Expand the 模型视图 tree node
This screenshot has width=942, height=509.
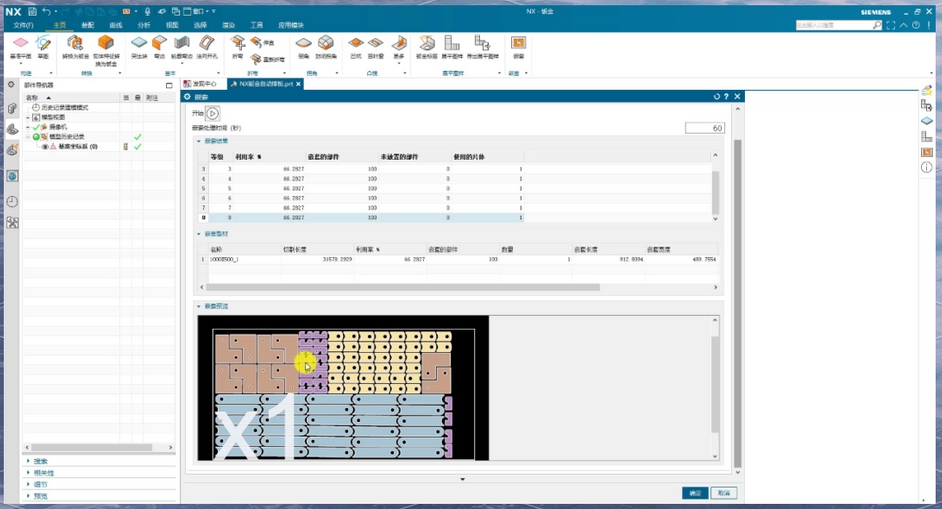[28, 118]
